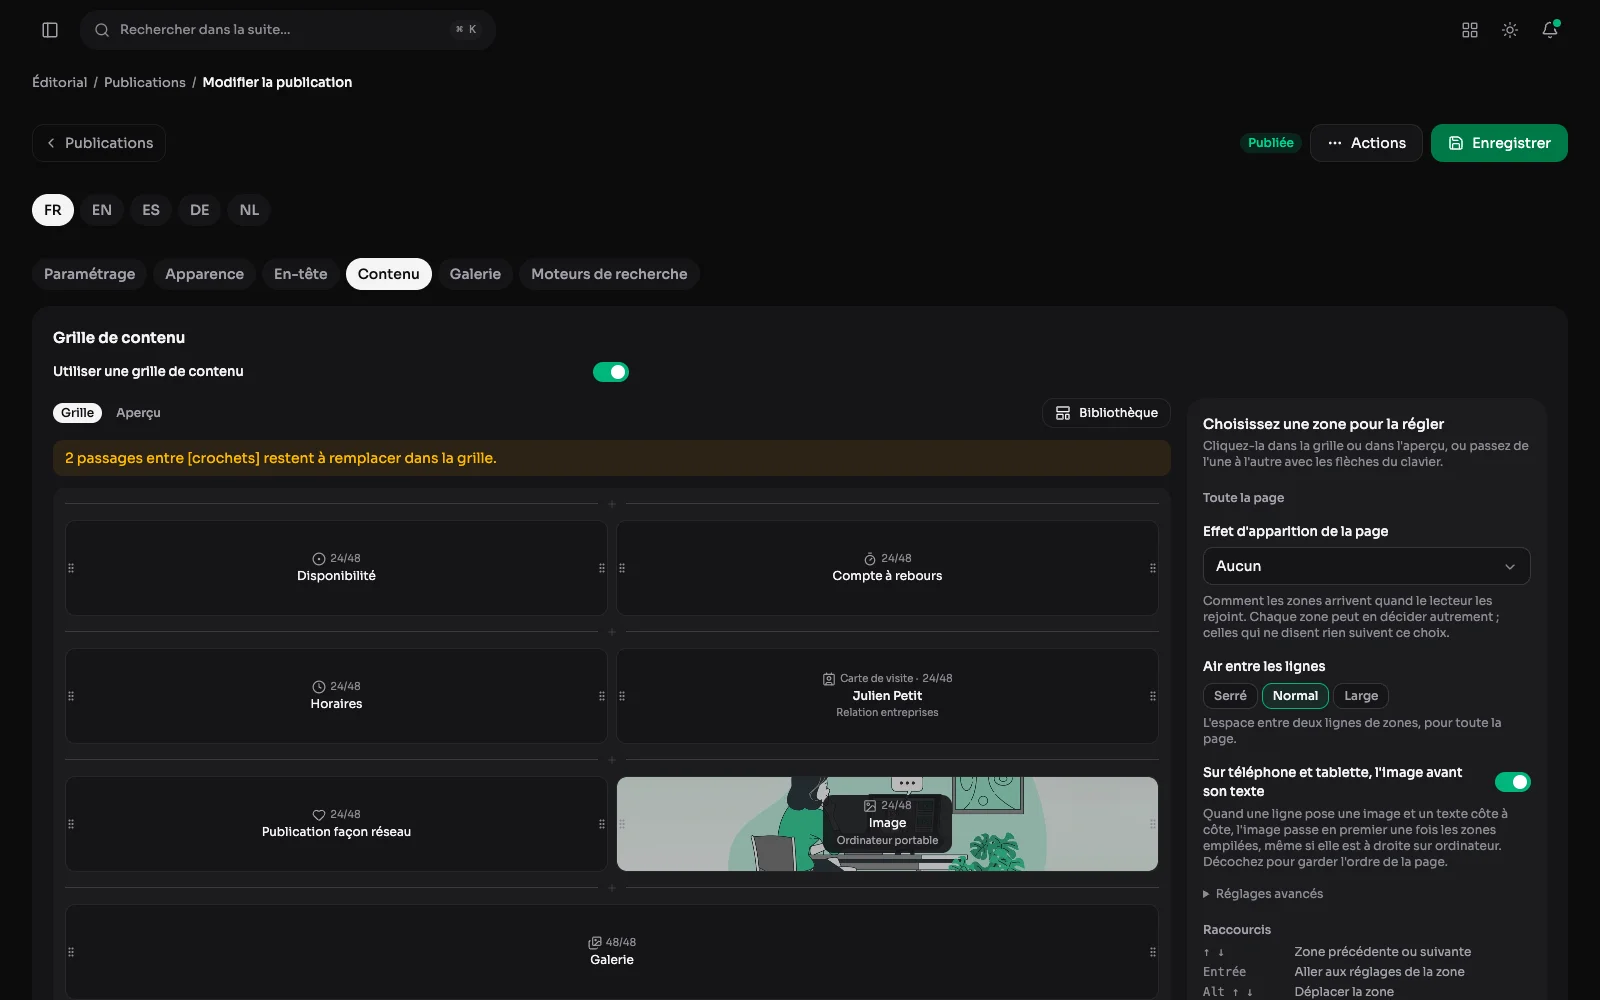Add a row above the Disponibilité row

pos(612,504)
